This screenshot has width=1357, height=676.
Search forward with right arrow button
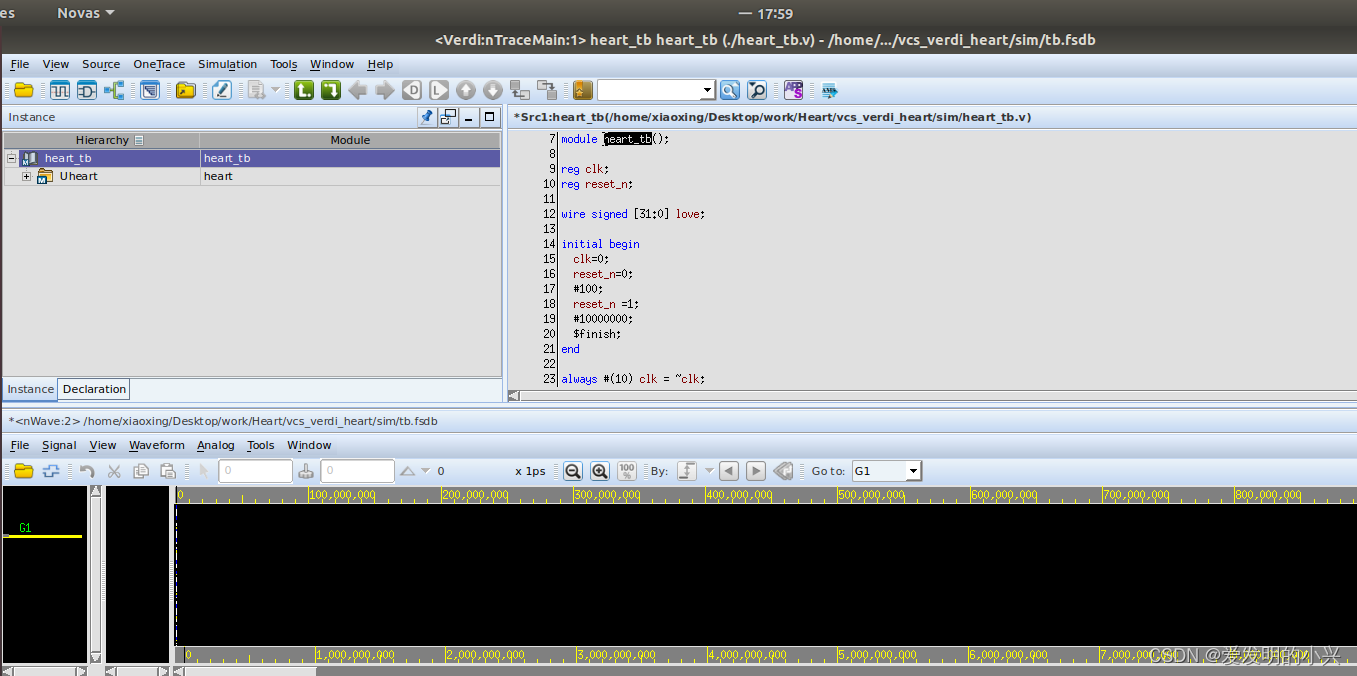[x=756, y=471]
